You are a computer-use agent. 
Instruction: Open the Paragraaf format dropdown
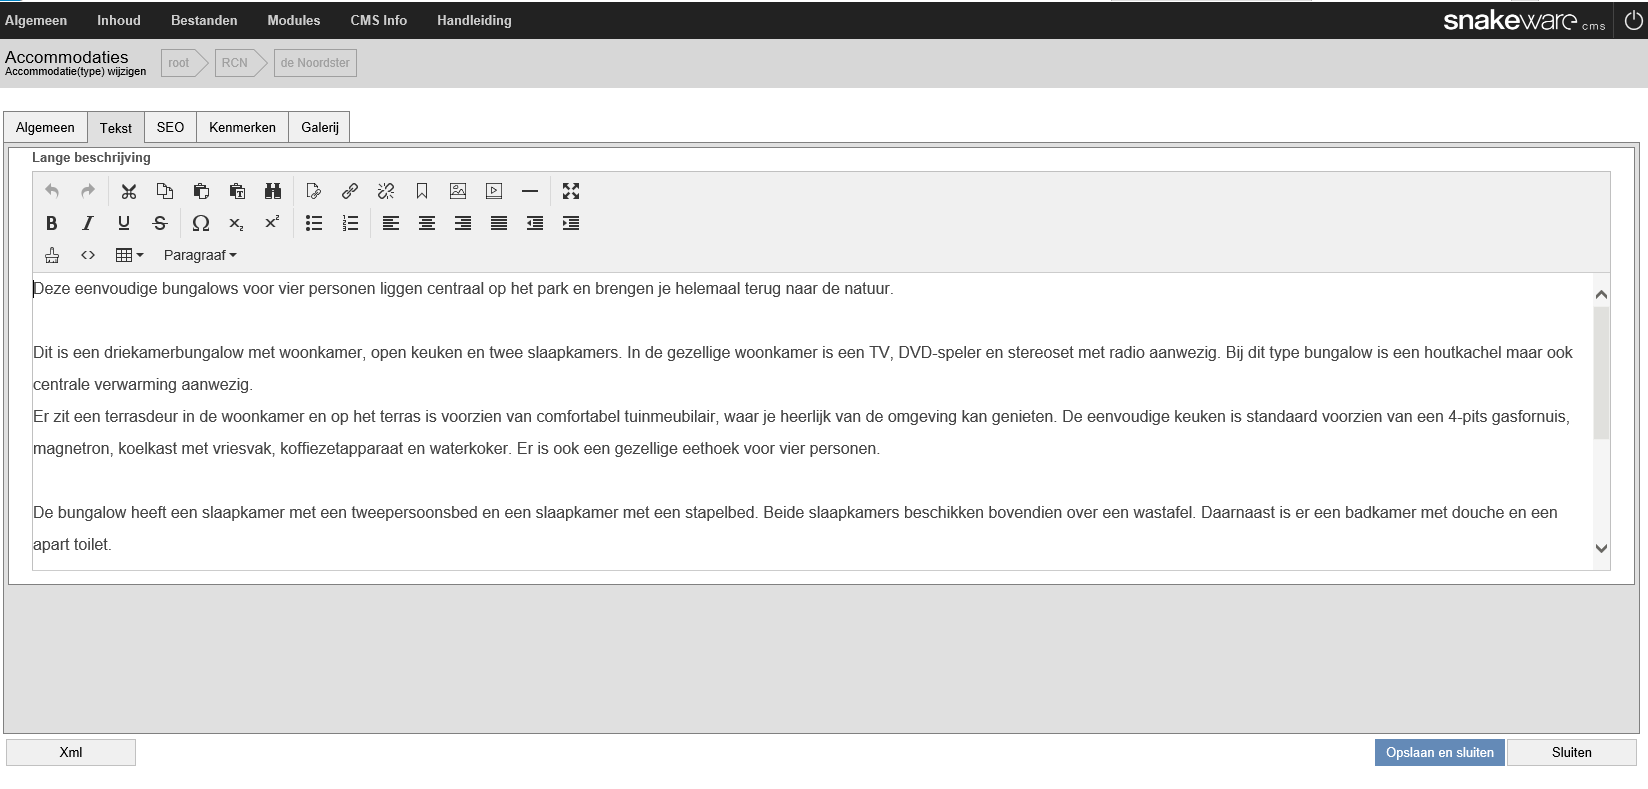pos(200,255)
